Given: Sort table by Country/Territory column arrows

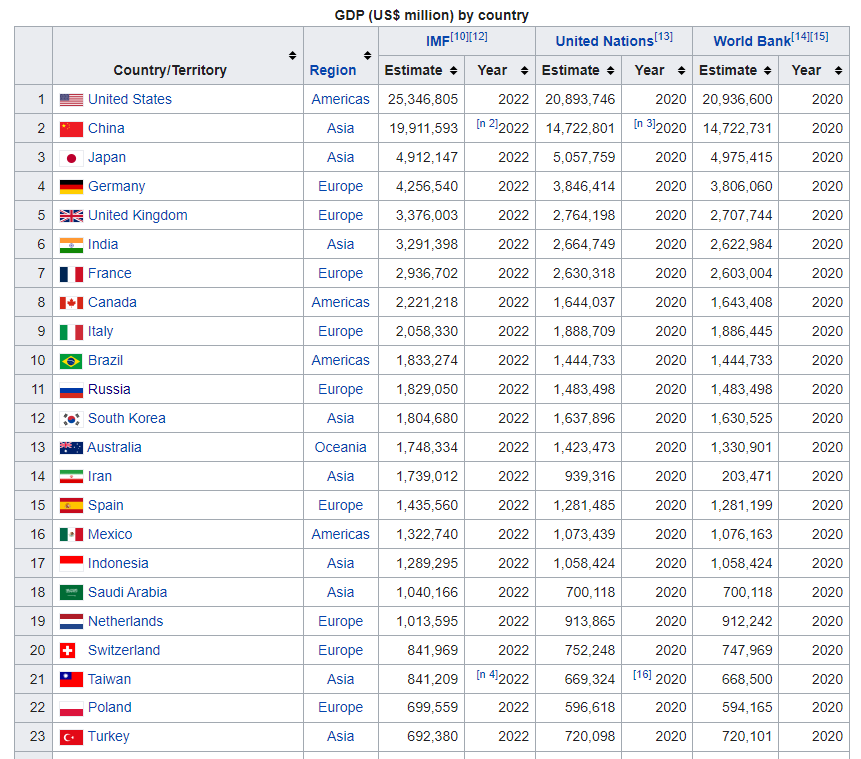Looking at the screenshot, I should tap(292, 56).
